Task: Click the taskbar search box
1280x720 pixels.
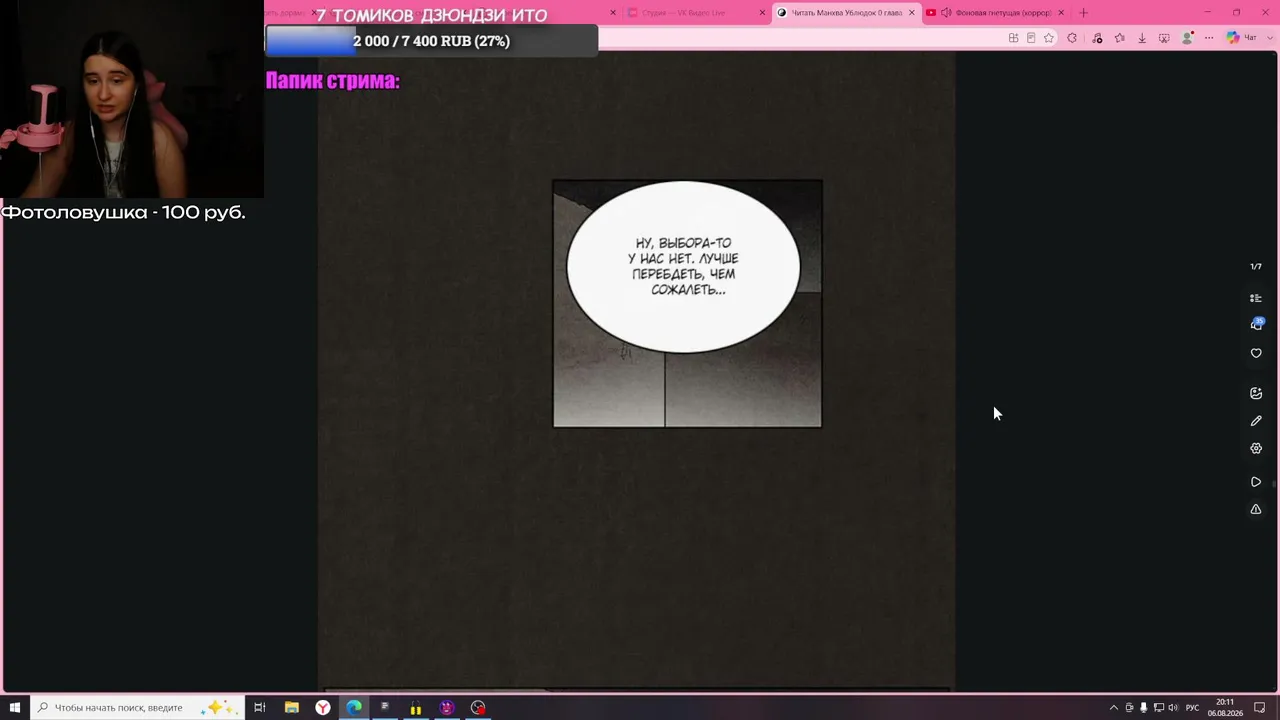Action: pyautogui.click(x=135, y=707)
